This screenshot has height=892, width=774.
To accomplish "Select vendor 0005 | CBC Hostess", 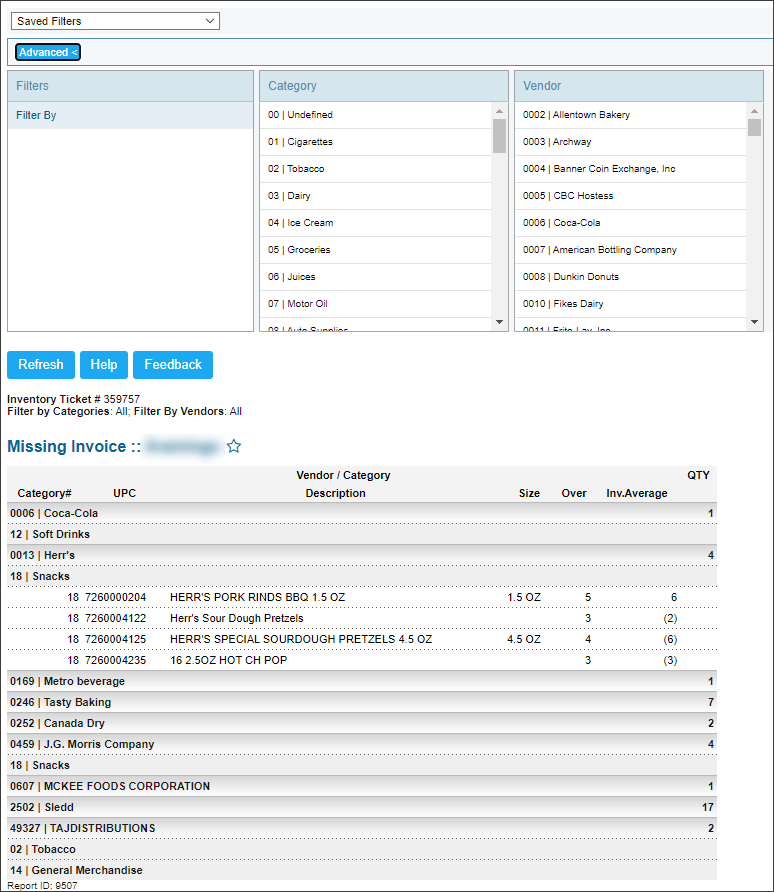I will point(630,196).
